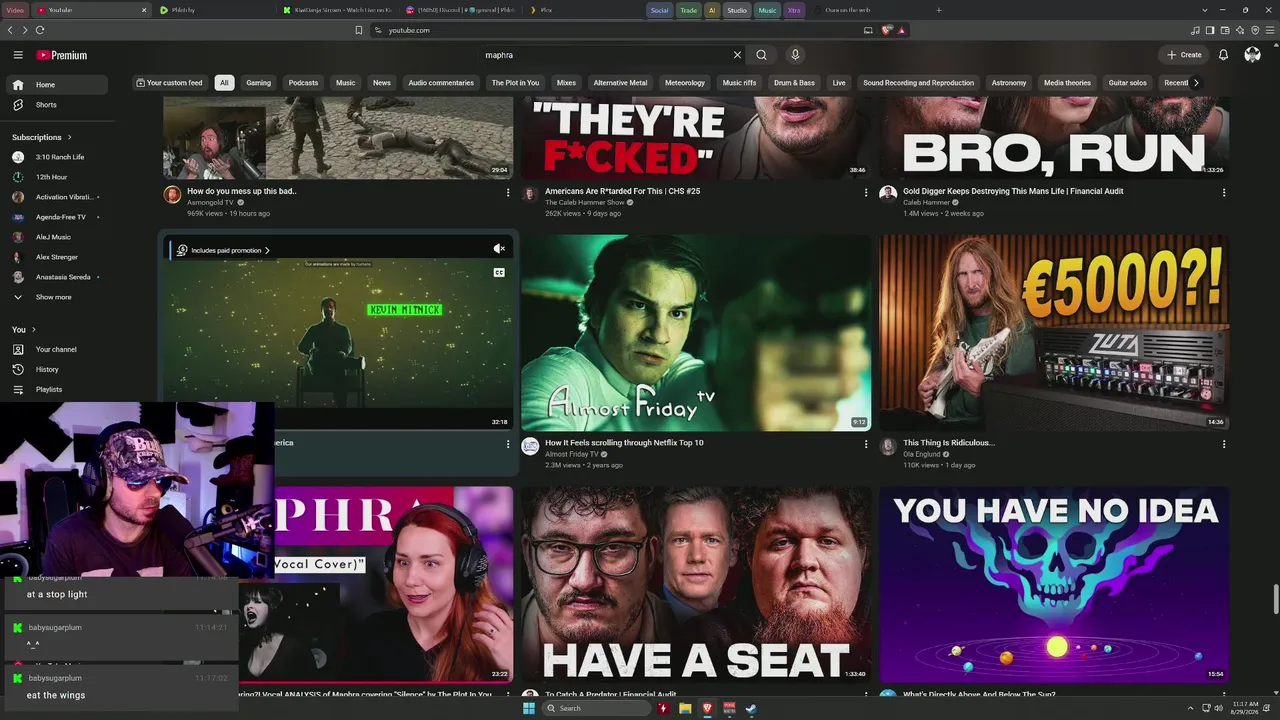Viewport: 1280px width, 720px height.
Task: Click the Windows taskbar Search box
Action: (x=595, y=708)
